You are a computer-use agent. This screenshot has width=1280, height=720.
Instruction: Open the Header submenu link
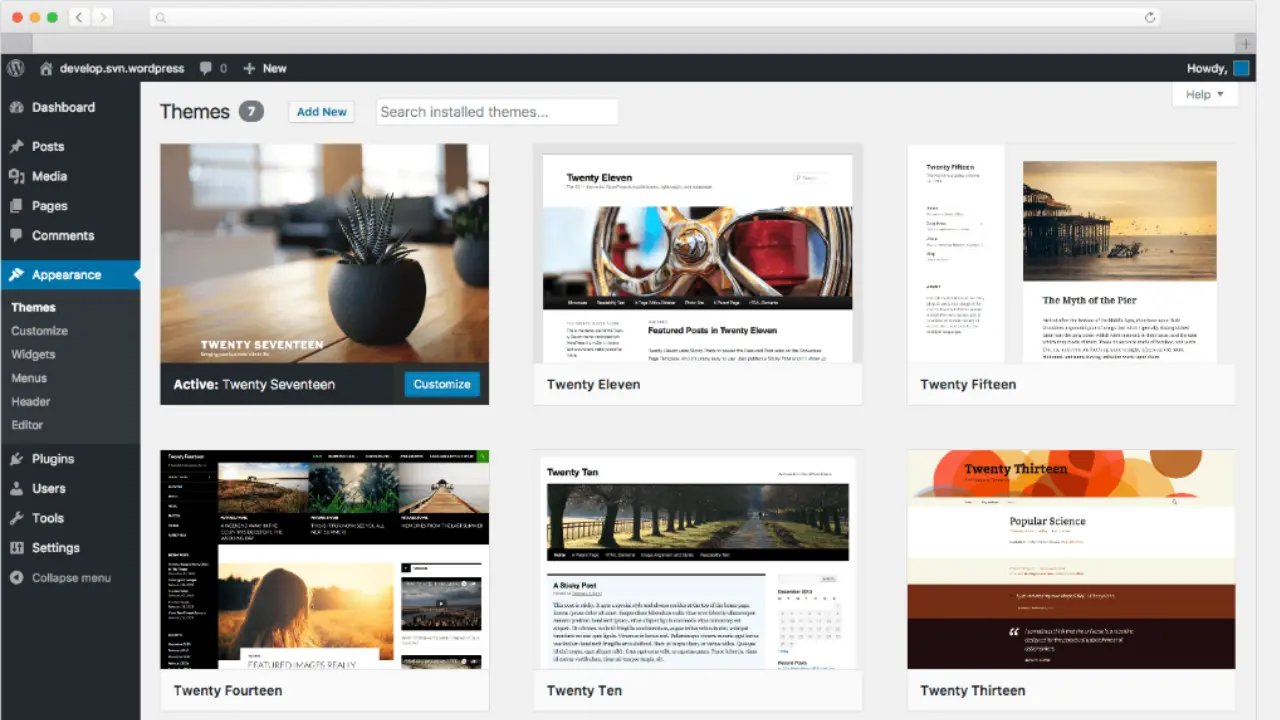tap(31, 401)
